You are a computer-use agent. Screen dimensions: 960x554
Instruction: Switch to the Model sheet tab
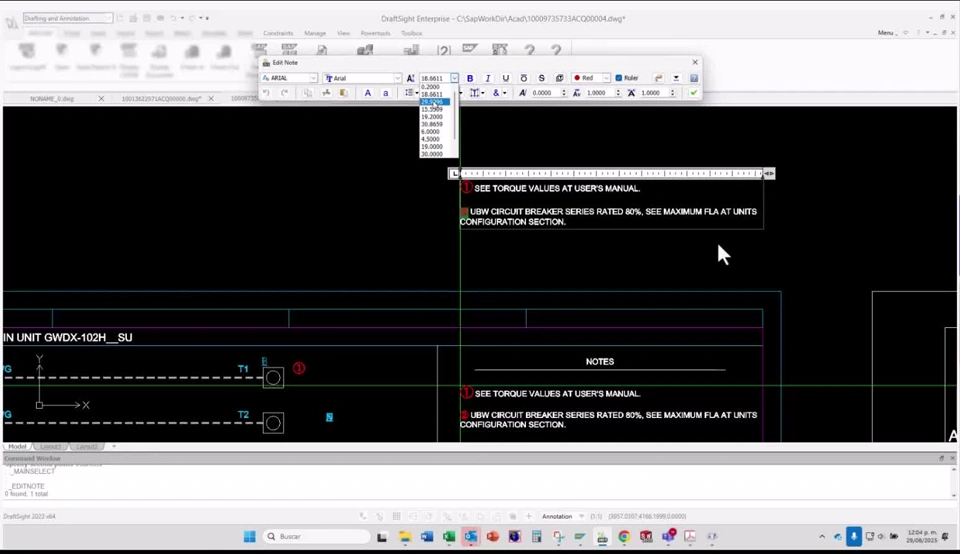coord(17,446)
